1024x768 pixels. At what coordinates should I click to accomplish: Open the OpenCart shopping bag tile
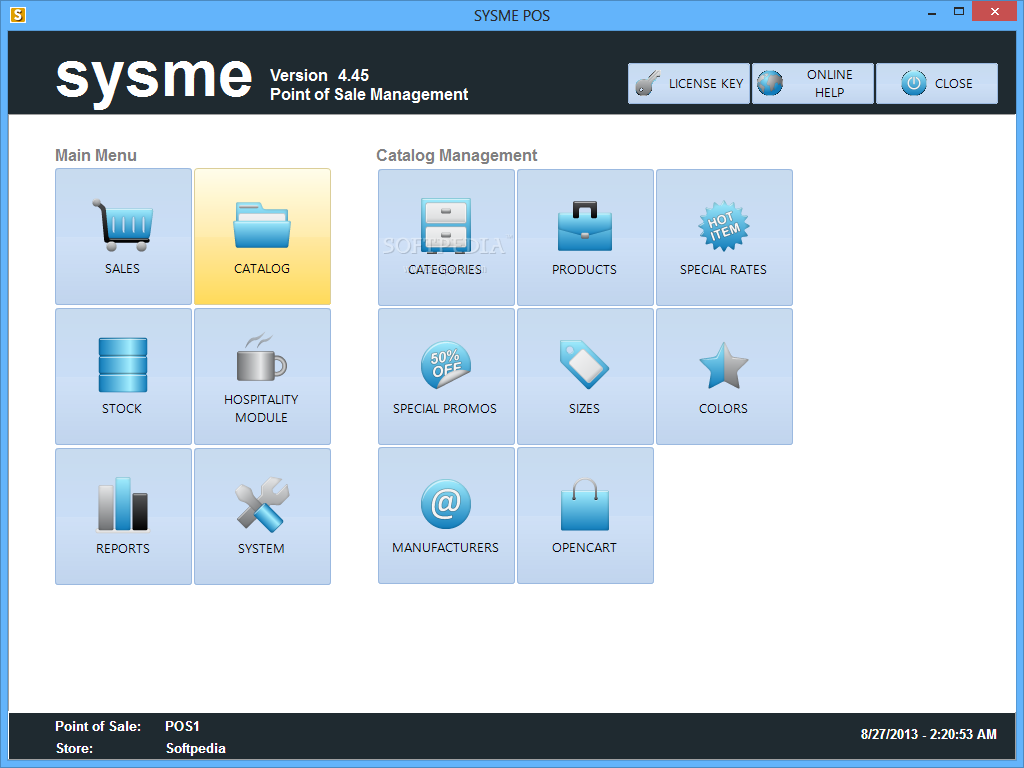(x=585, y=515)
